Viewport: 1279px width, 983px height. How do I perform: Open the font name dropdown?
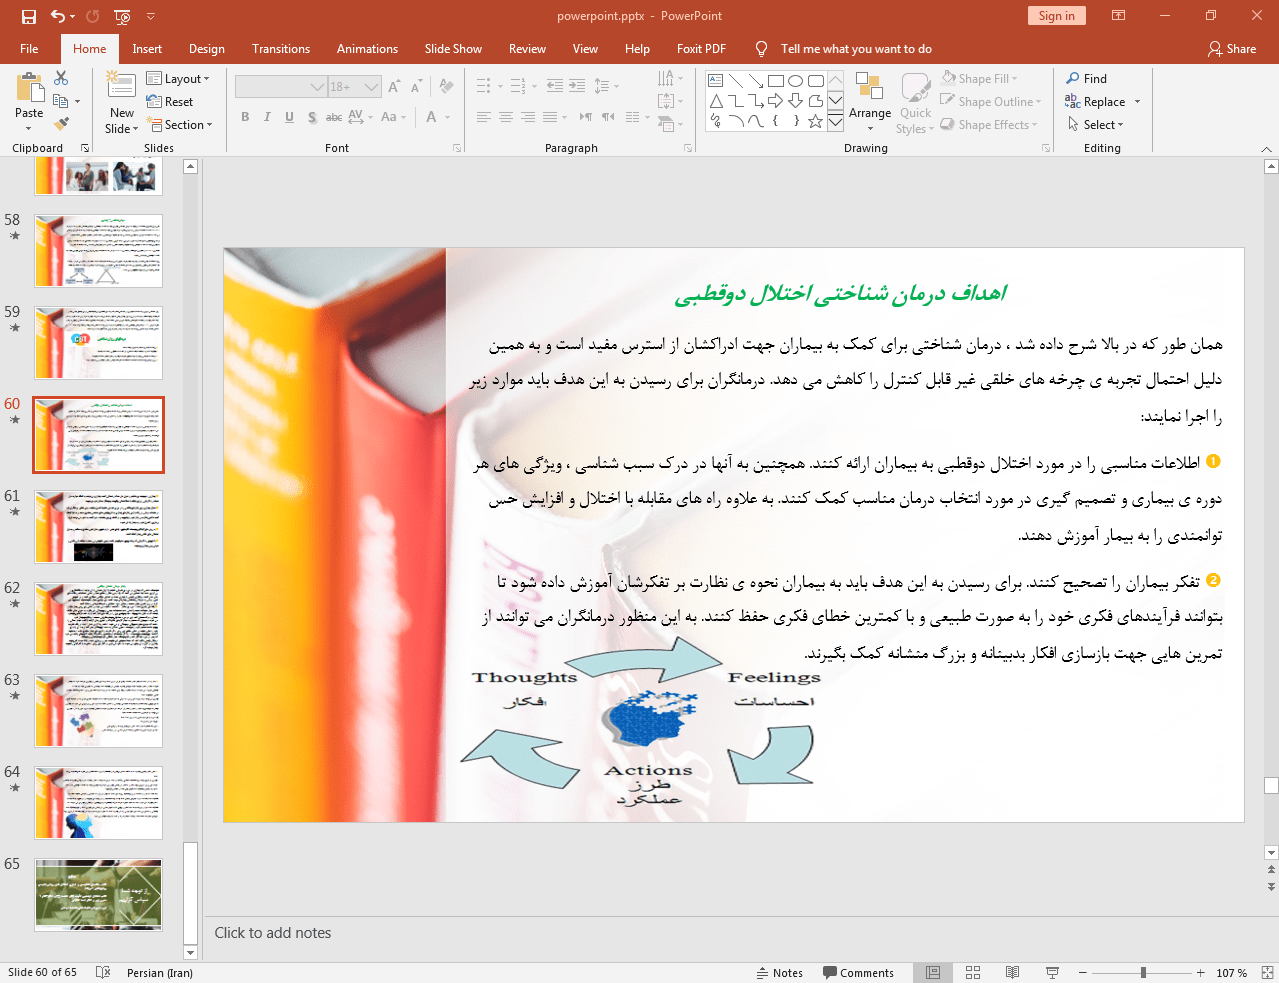pyautogui.click(x=318, y=87)
